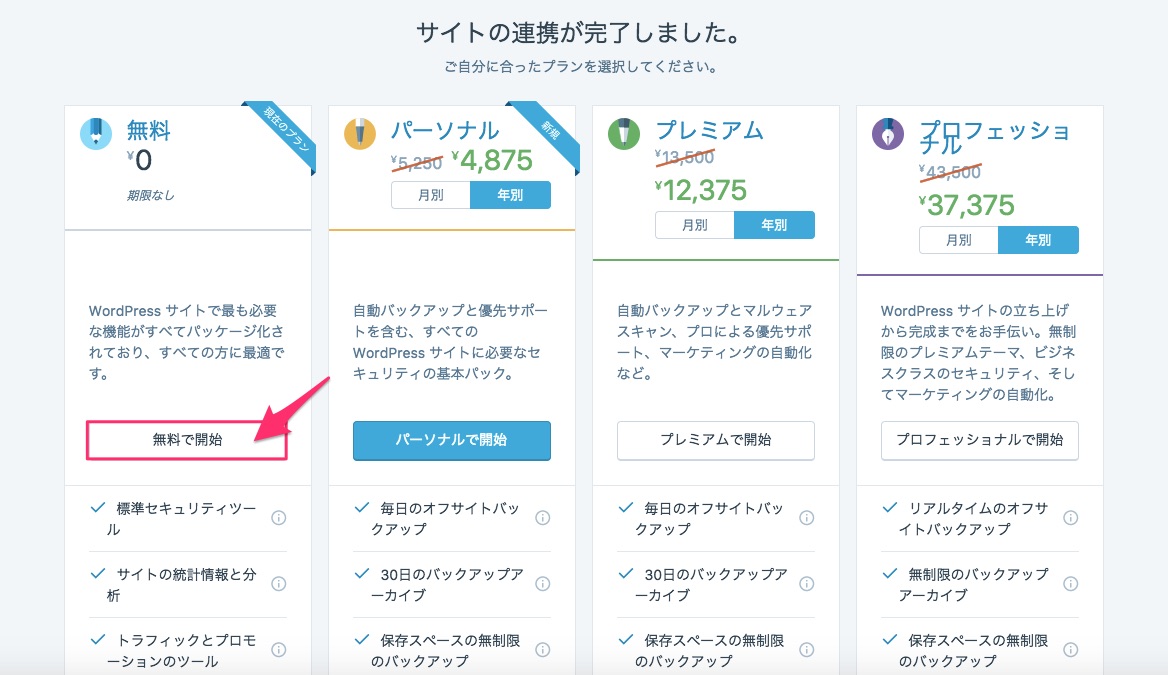Click the Professional feature 無制限のバックアップアーカイブ
Screen dimensions: 1168x675
pyautogui.click(x=973, y=585)
